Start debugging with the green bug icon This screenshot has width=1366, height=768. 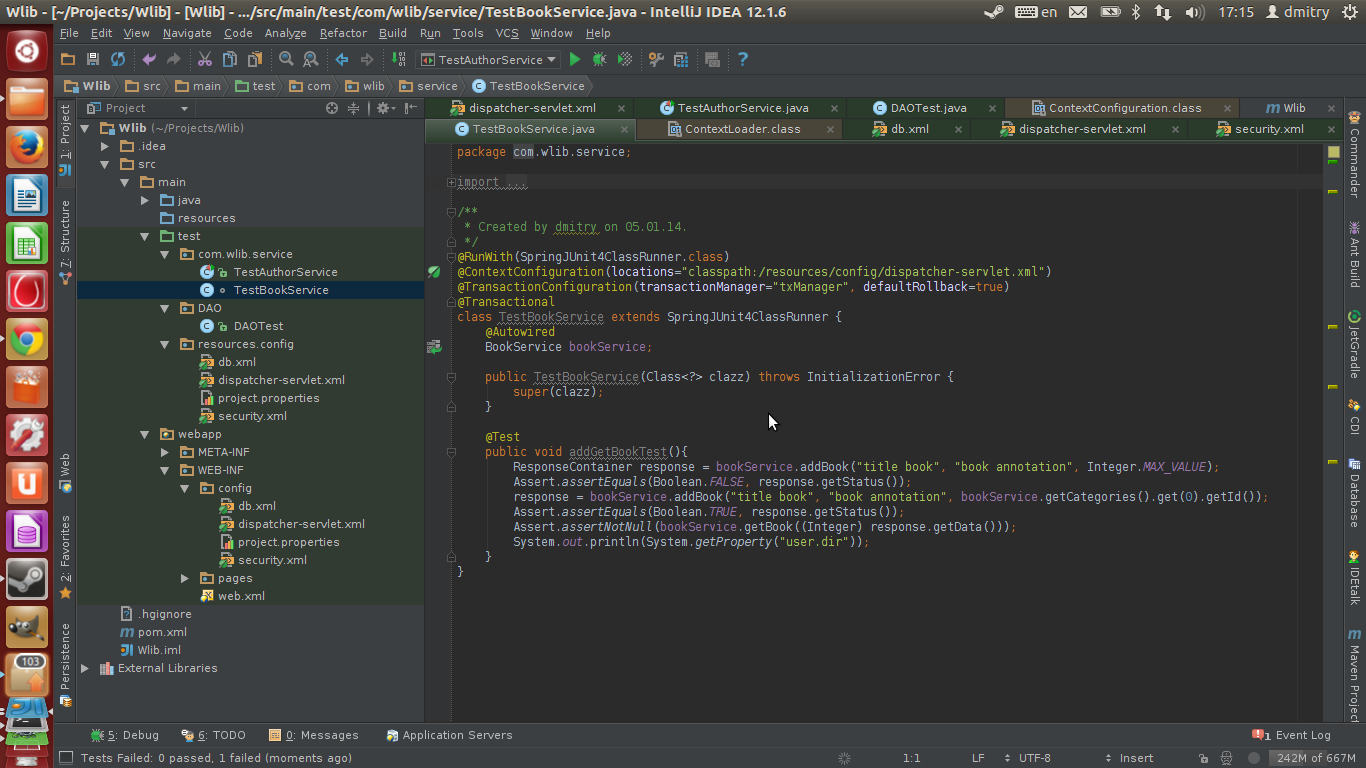(600, 60)
